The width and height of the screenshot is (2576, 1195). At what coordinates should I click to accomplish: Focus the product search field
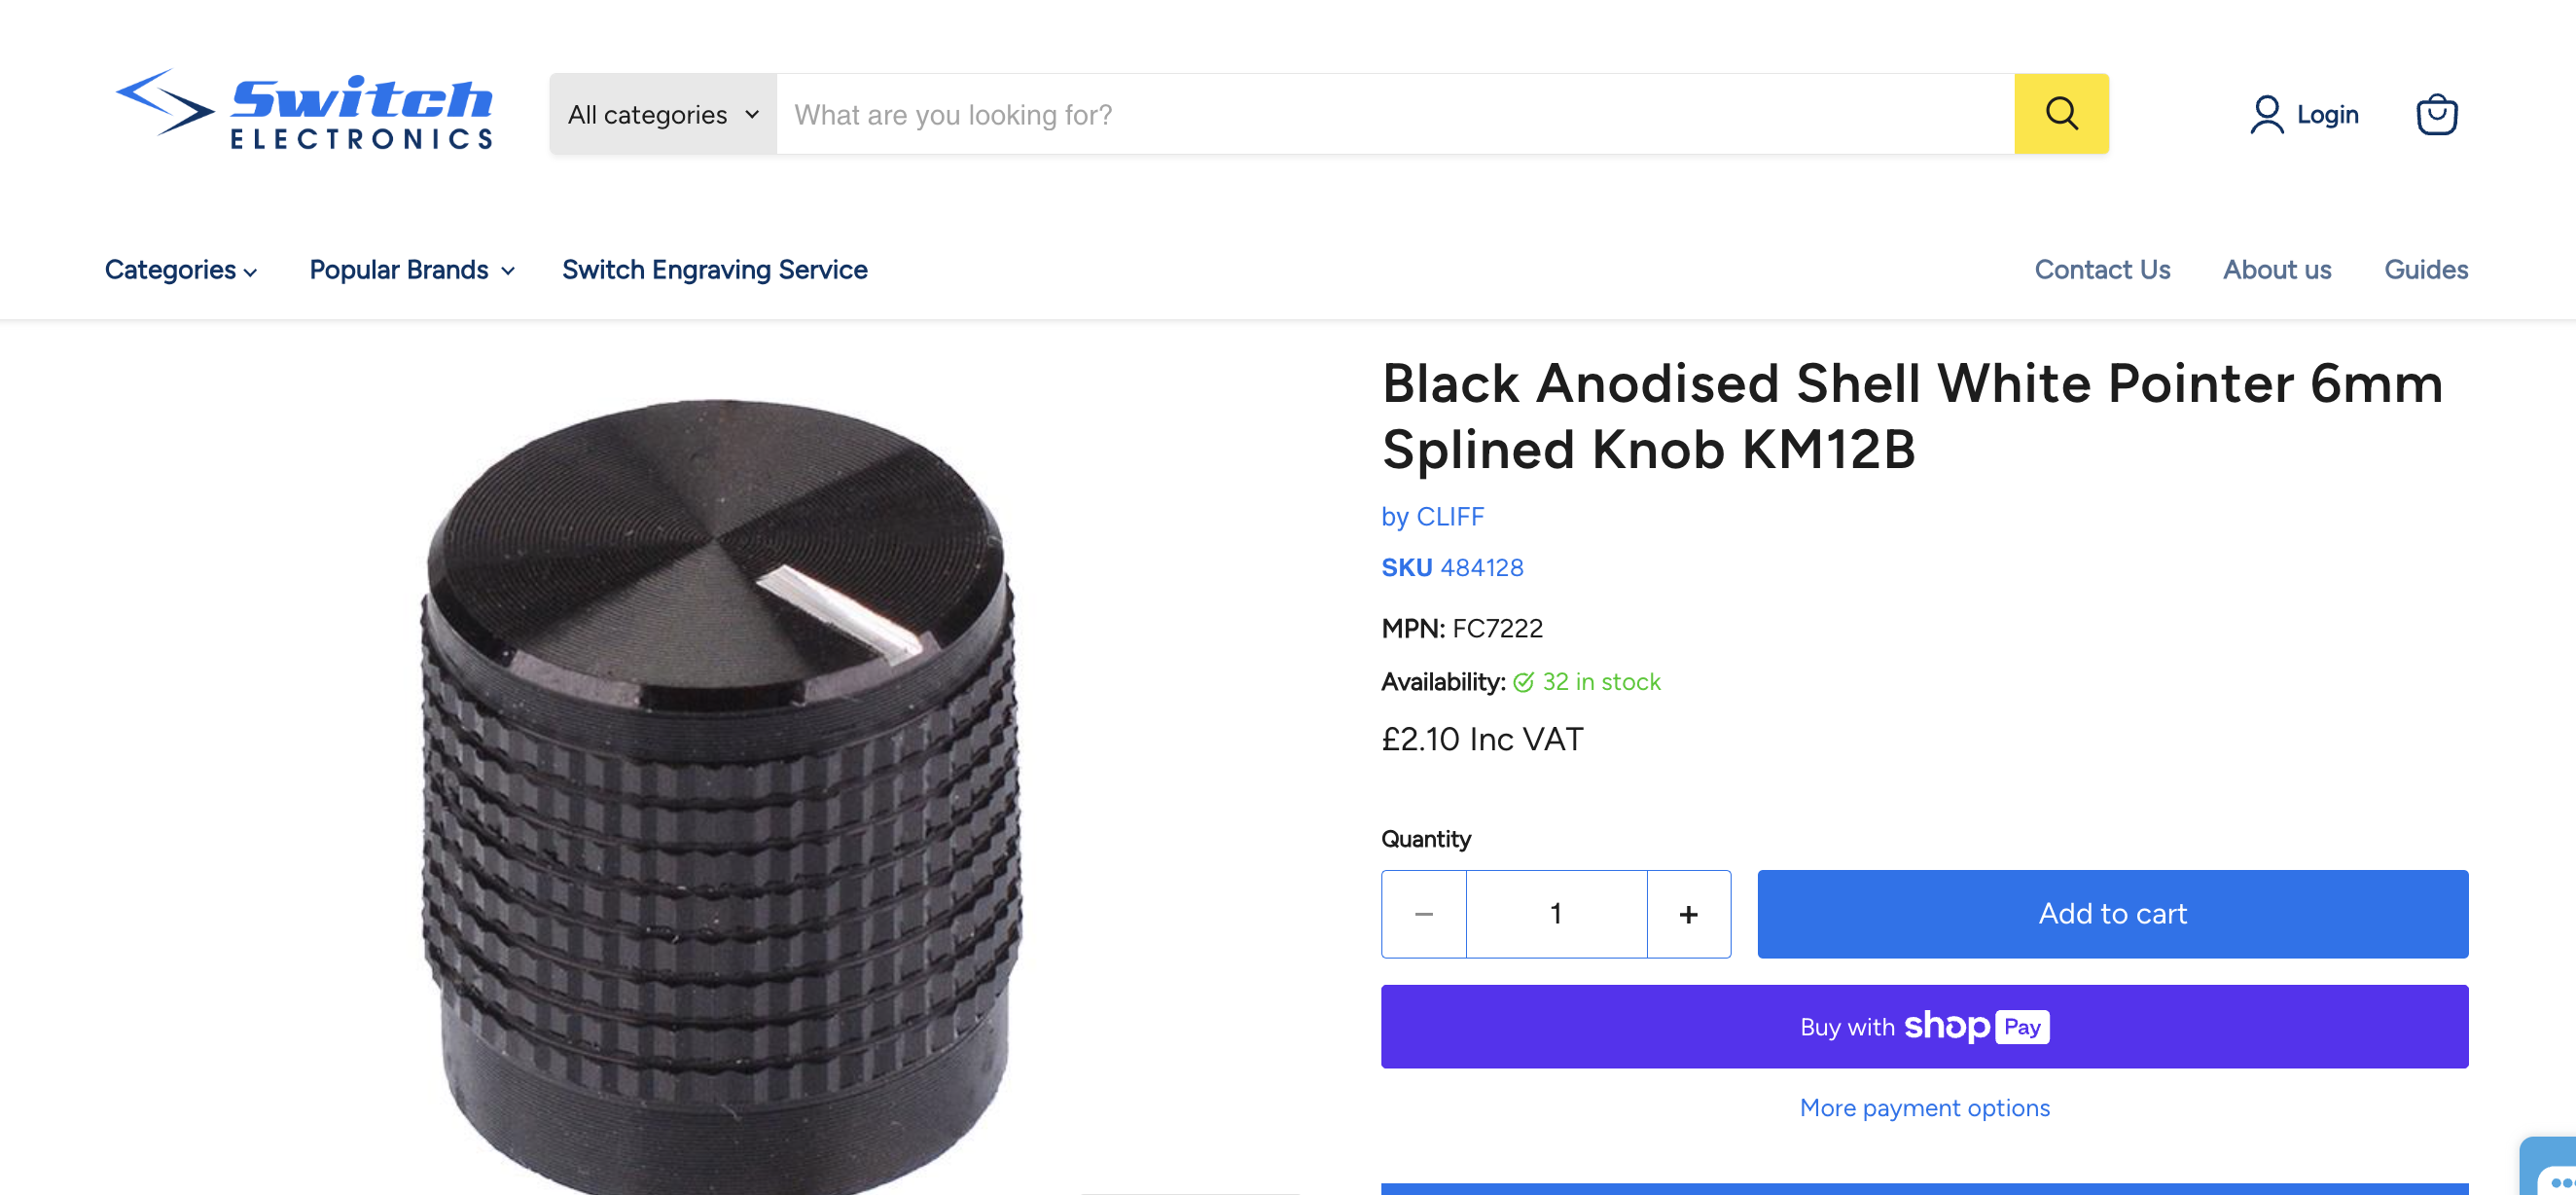pyautogui.click(x=1394, y=114)
